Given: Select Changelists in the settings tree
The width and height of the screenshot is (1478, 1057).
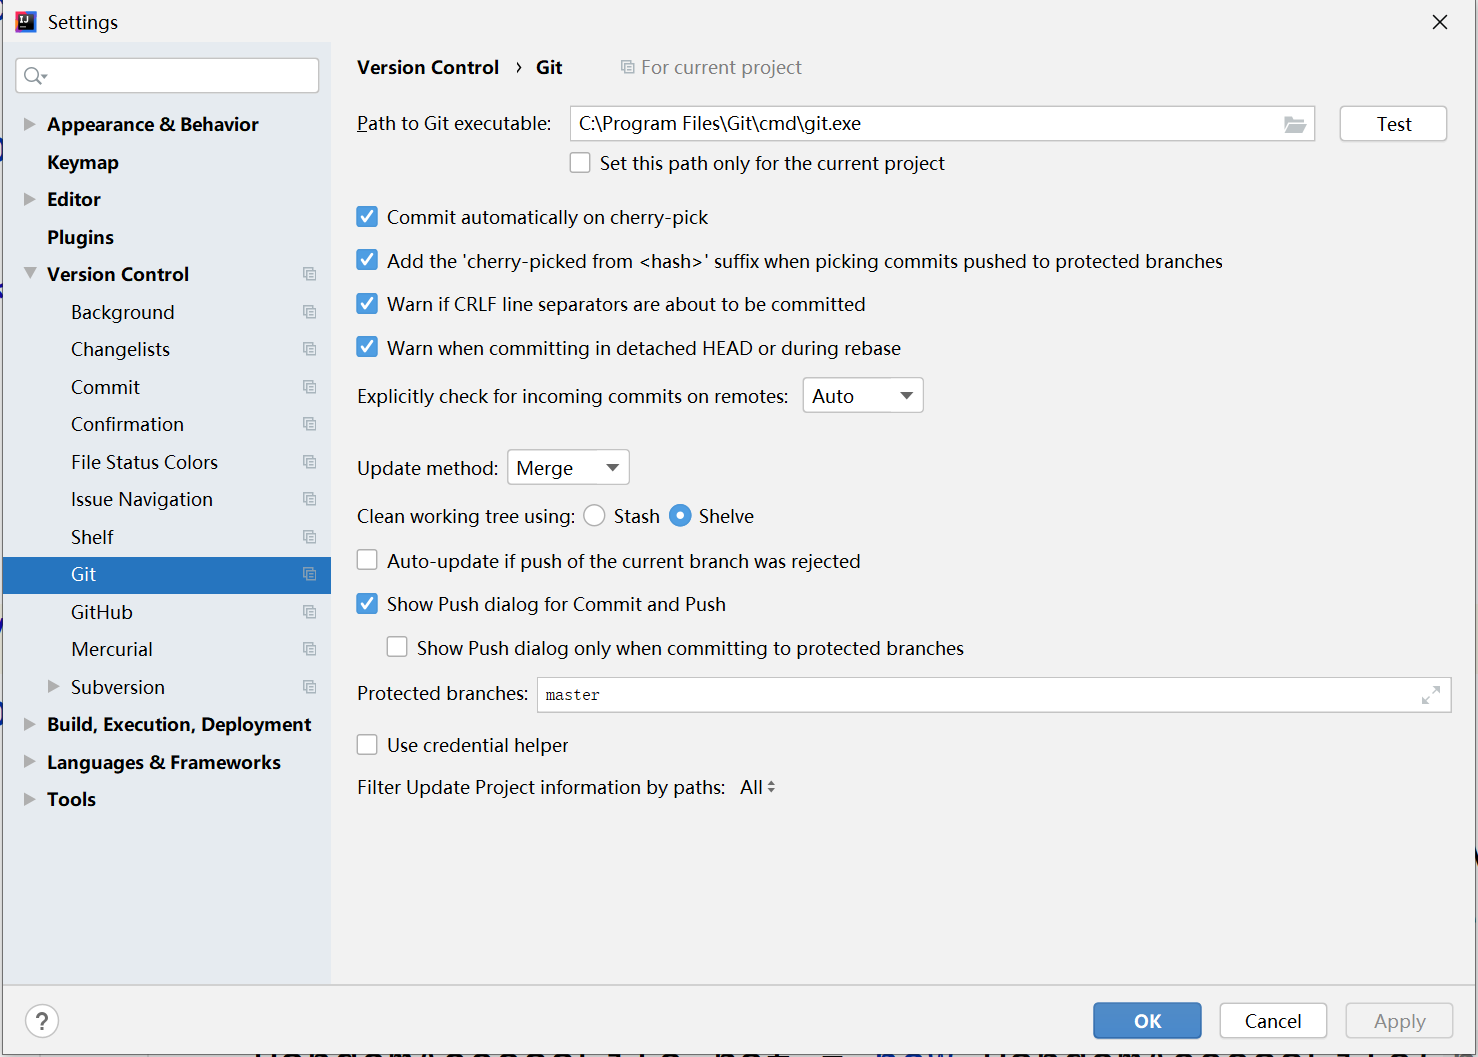Looking at the screenshot, I should point(120,349).
